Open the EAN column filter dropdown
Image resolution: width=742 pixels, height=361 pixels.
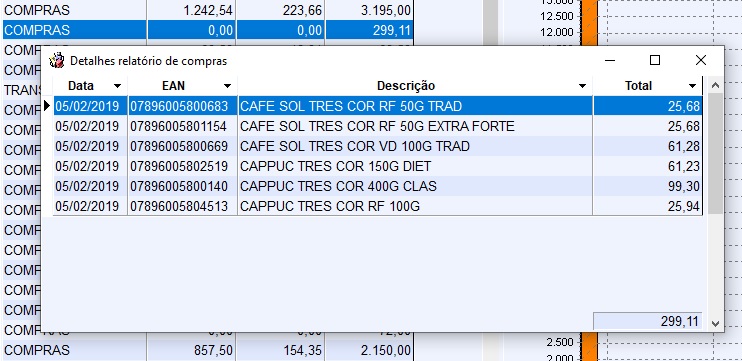pyautogui.click(x=227, y=86)
